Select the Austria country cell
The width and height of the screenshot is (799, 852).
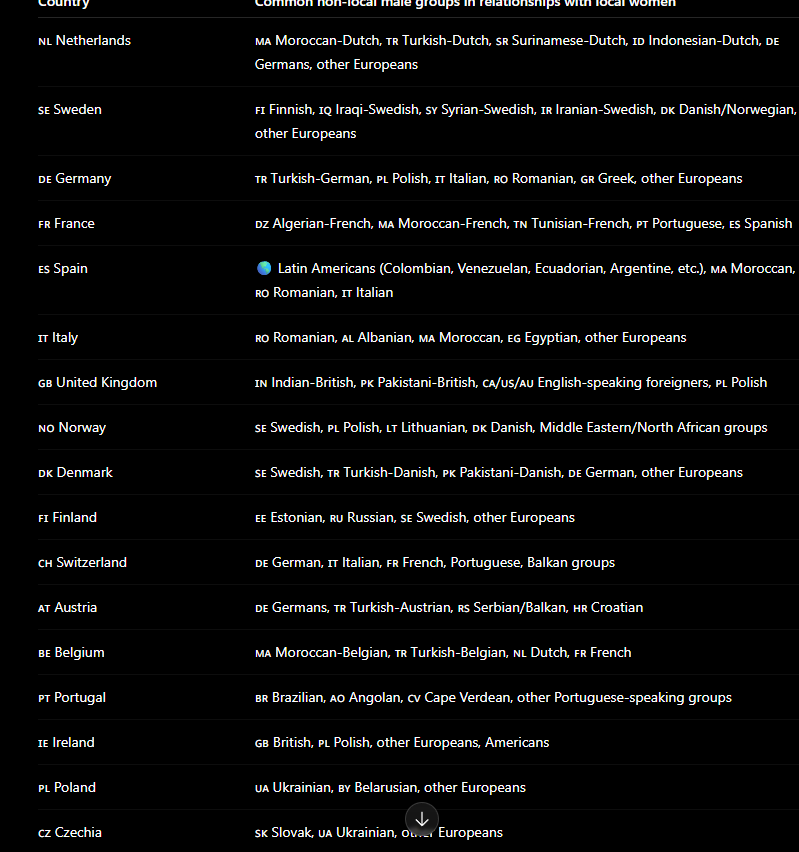click(x=67, y=608)
